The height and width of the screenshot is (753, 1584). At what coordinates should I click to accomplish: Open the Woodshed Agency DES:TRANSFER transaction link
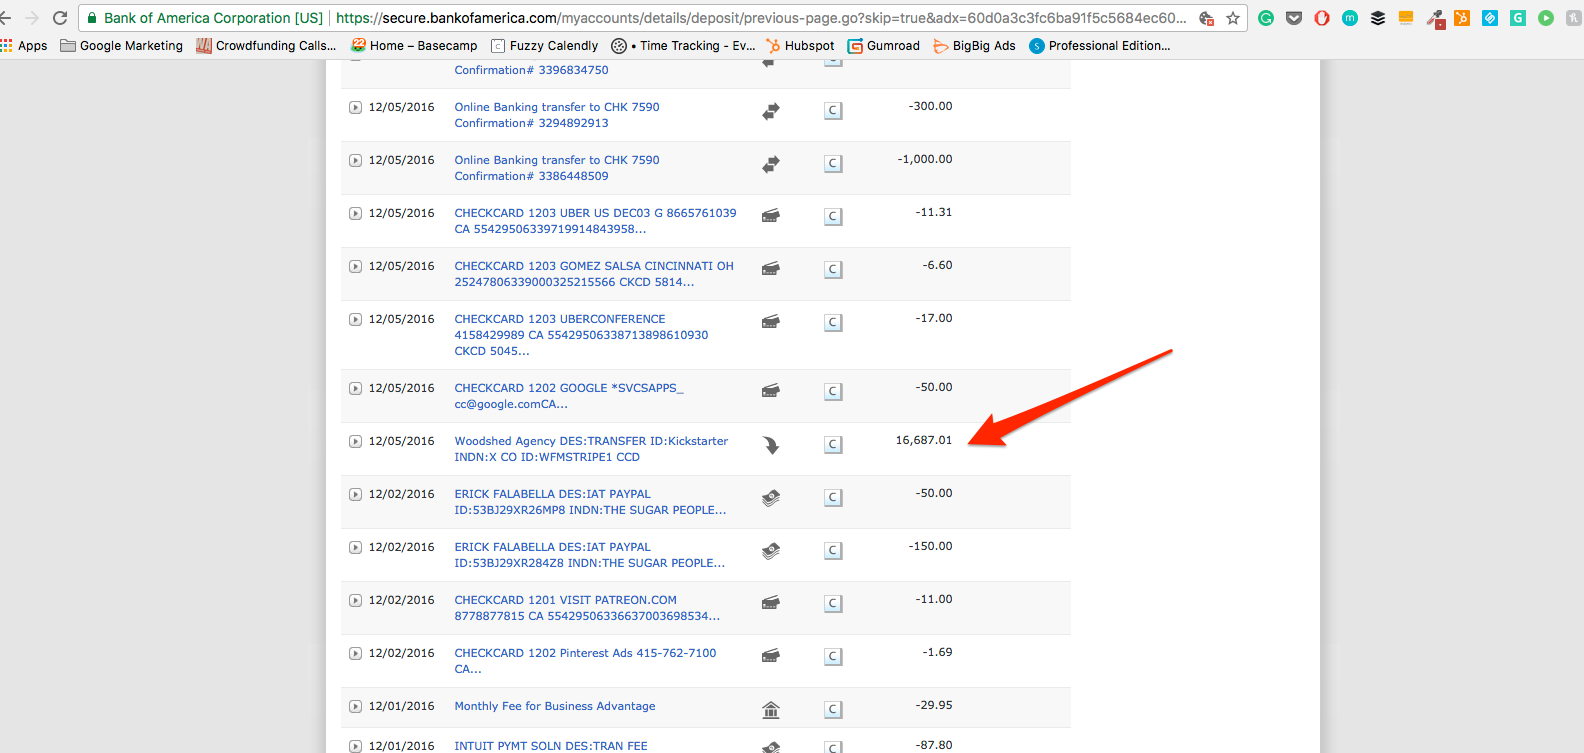591,449
